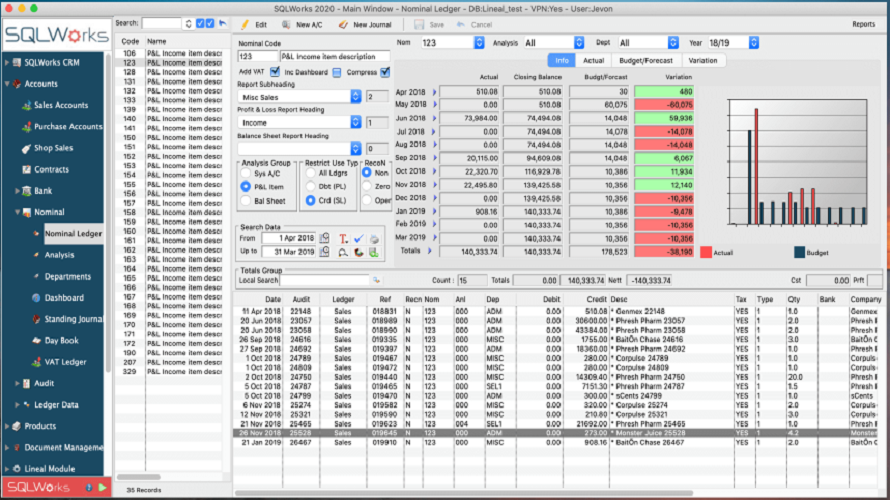This screenshot has width=890, height=500.
Task: Switch to the Variation tab
Action: click(x=703, y=60)
